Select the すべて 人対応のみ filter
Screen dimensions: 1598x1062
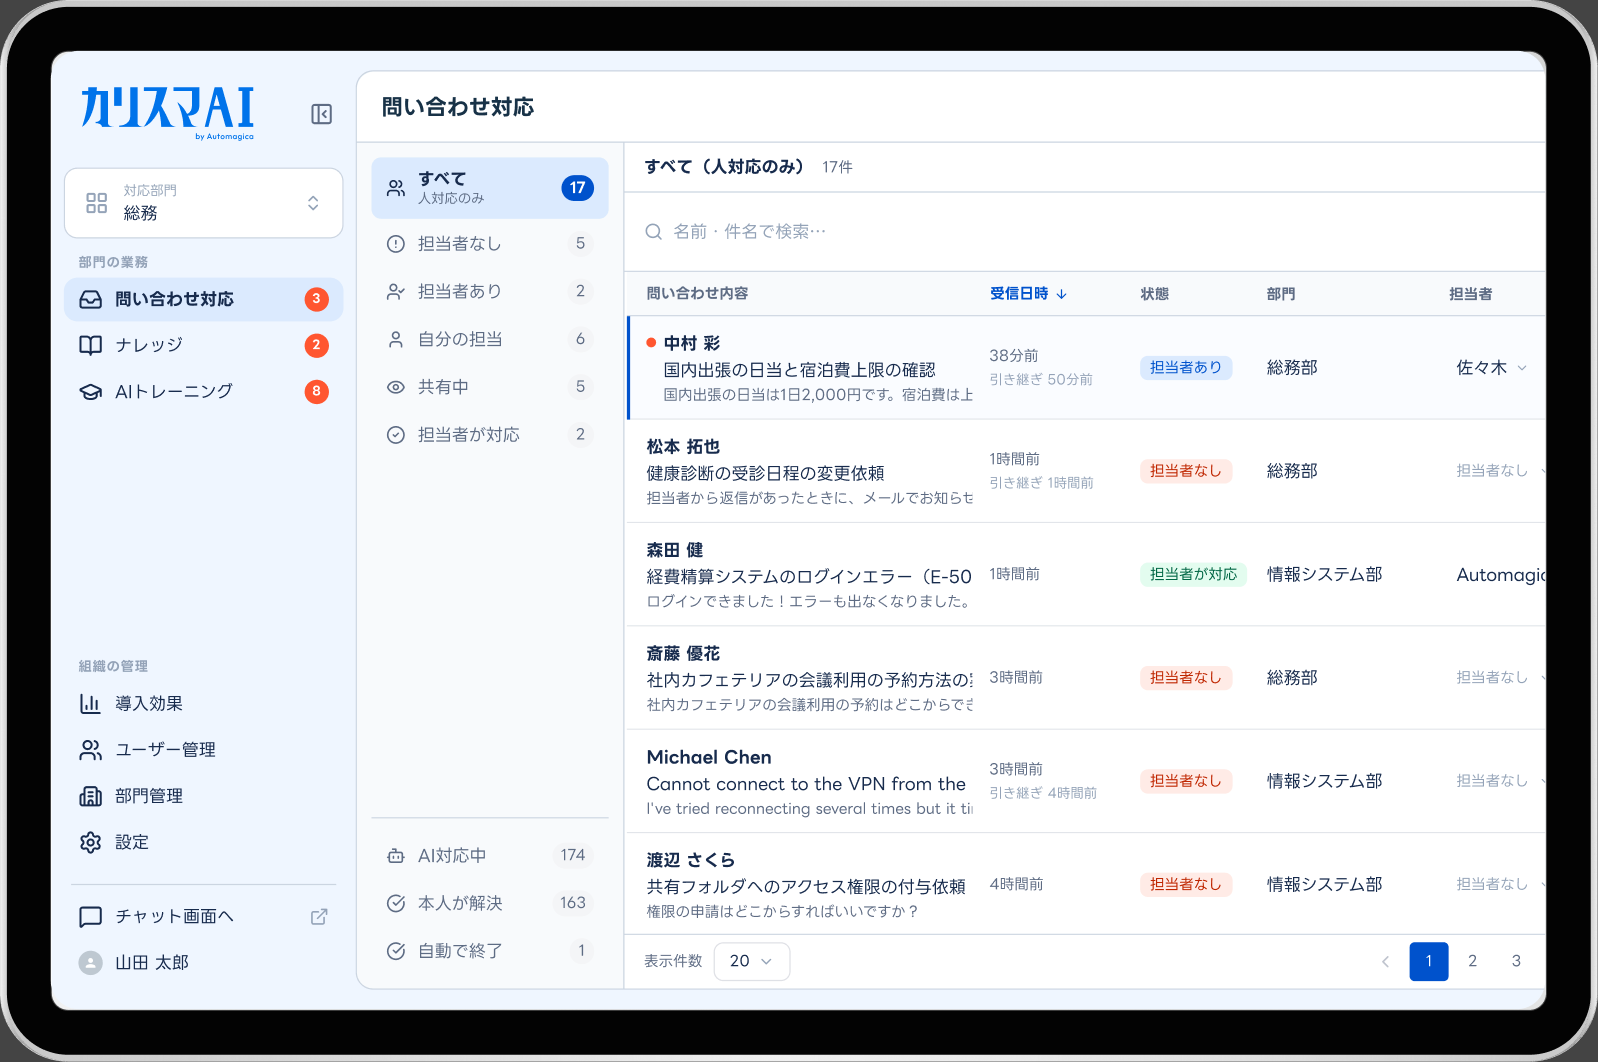(x=490, y=188)
